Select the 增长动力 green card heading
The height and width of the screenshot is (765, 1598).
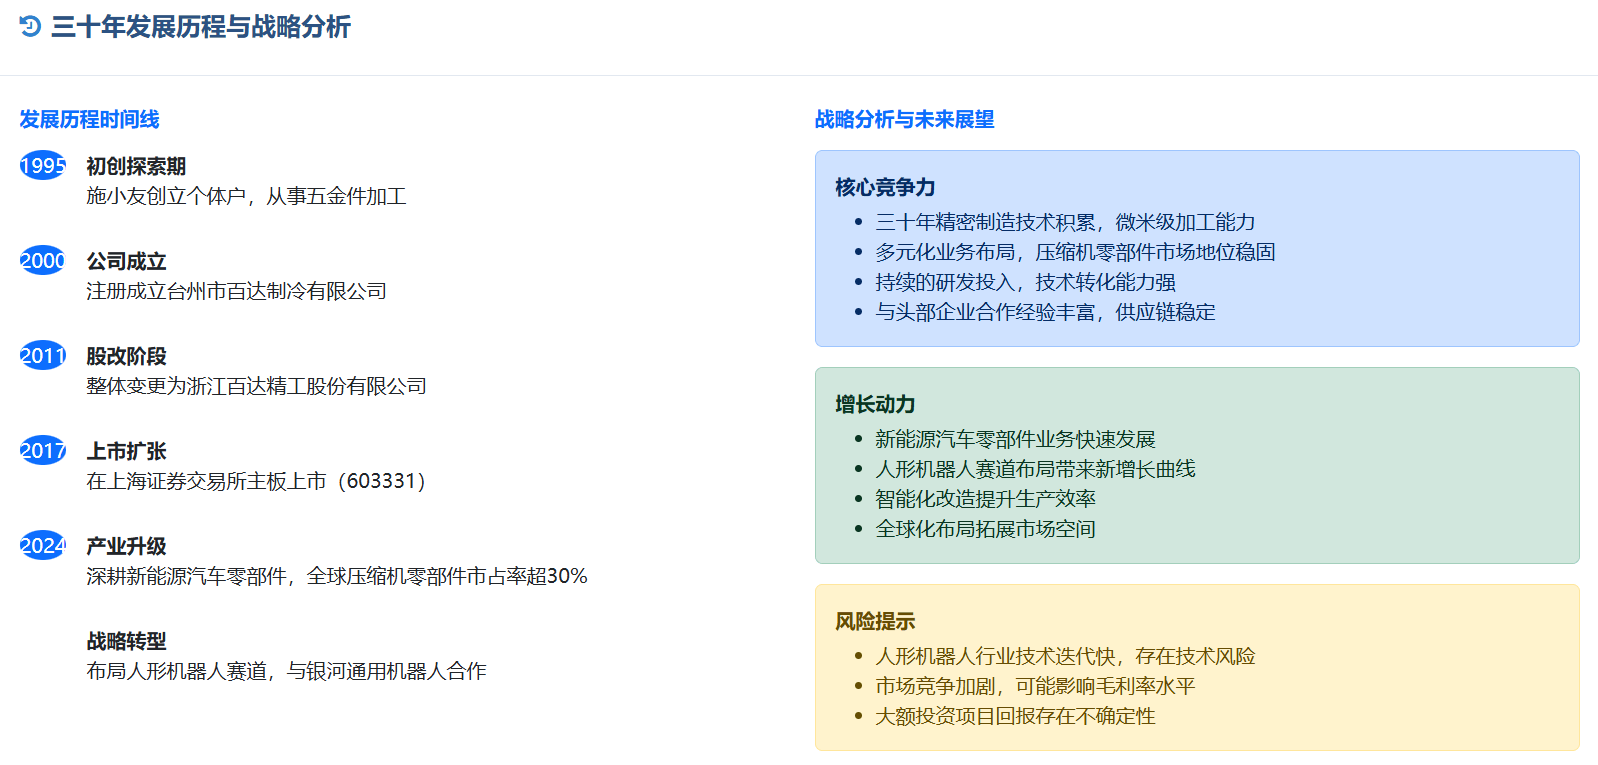tap(875, 404)
